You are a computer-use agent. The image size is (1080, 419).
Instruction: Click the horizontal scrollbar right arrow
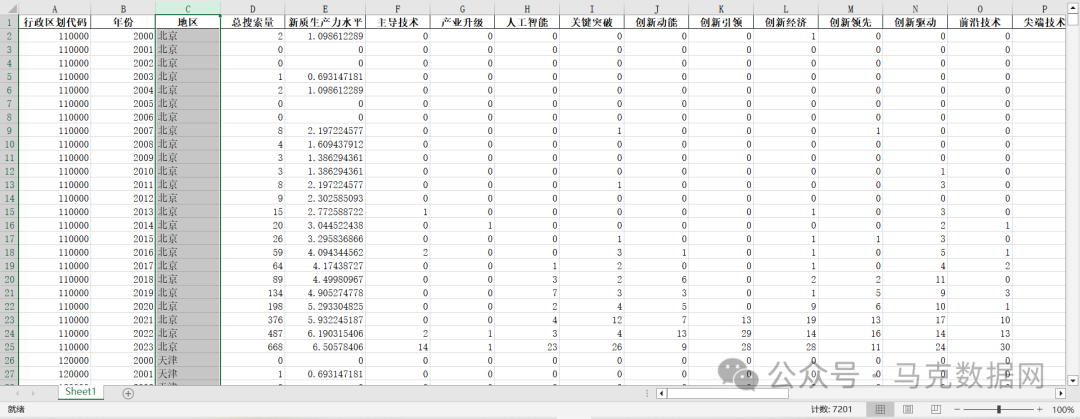tap(1061, 394)
